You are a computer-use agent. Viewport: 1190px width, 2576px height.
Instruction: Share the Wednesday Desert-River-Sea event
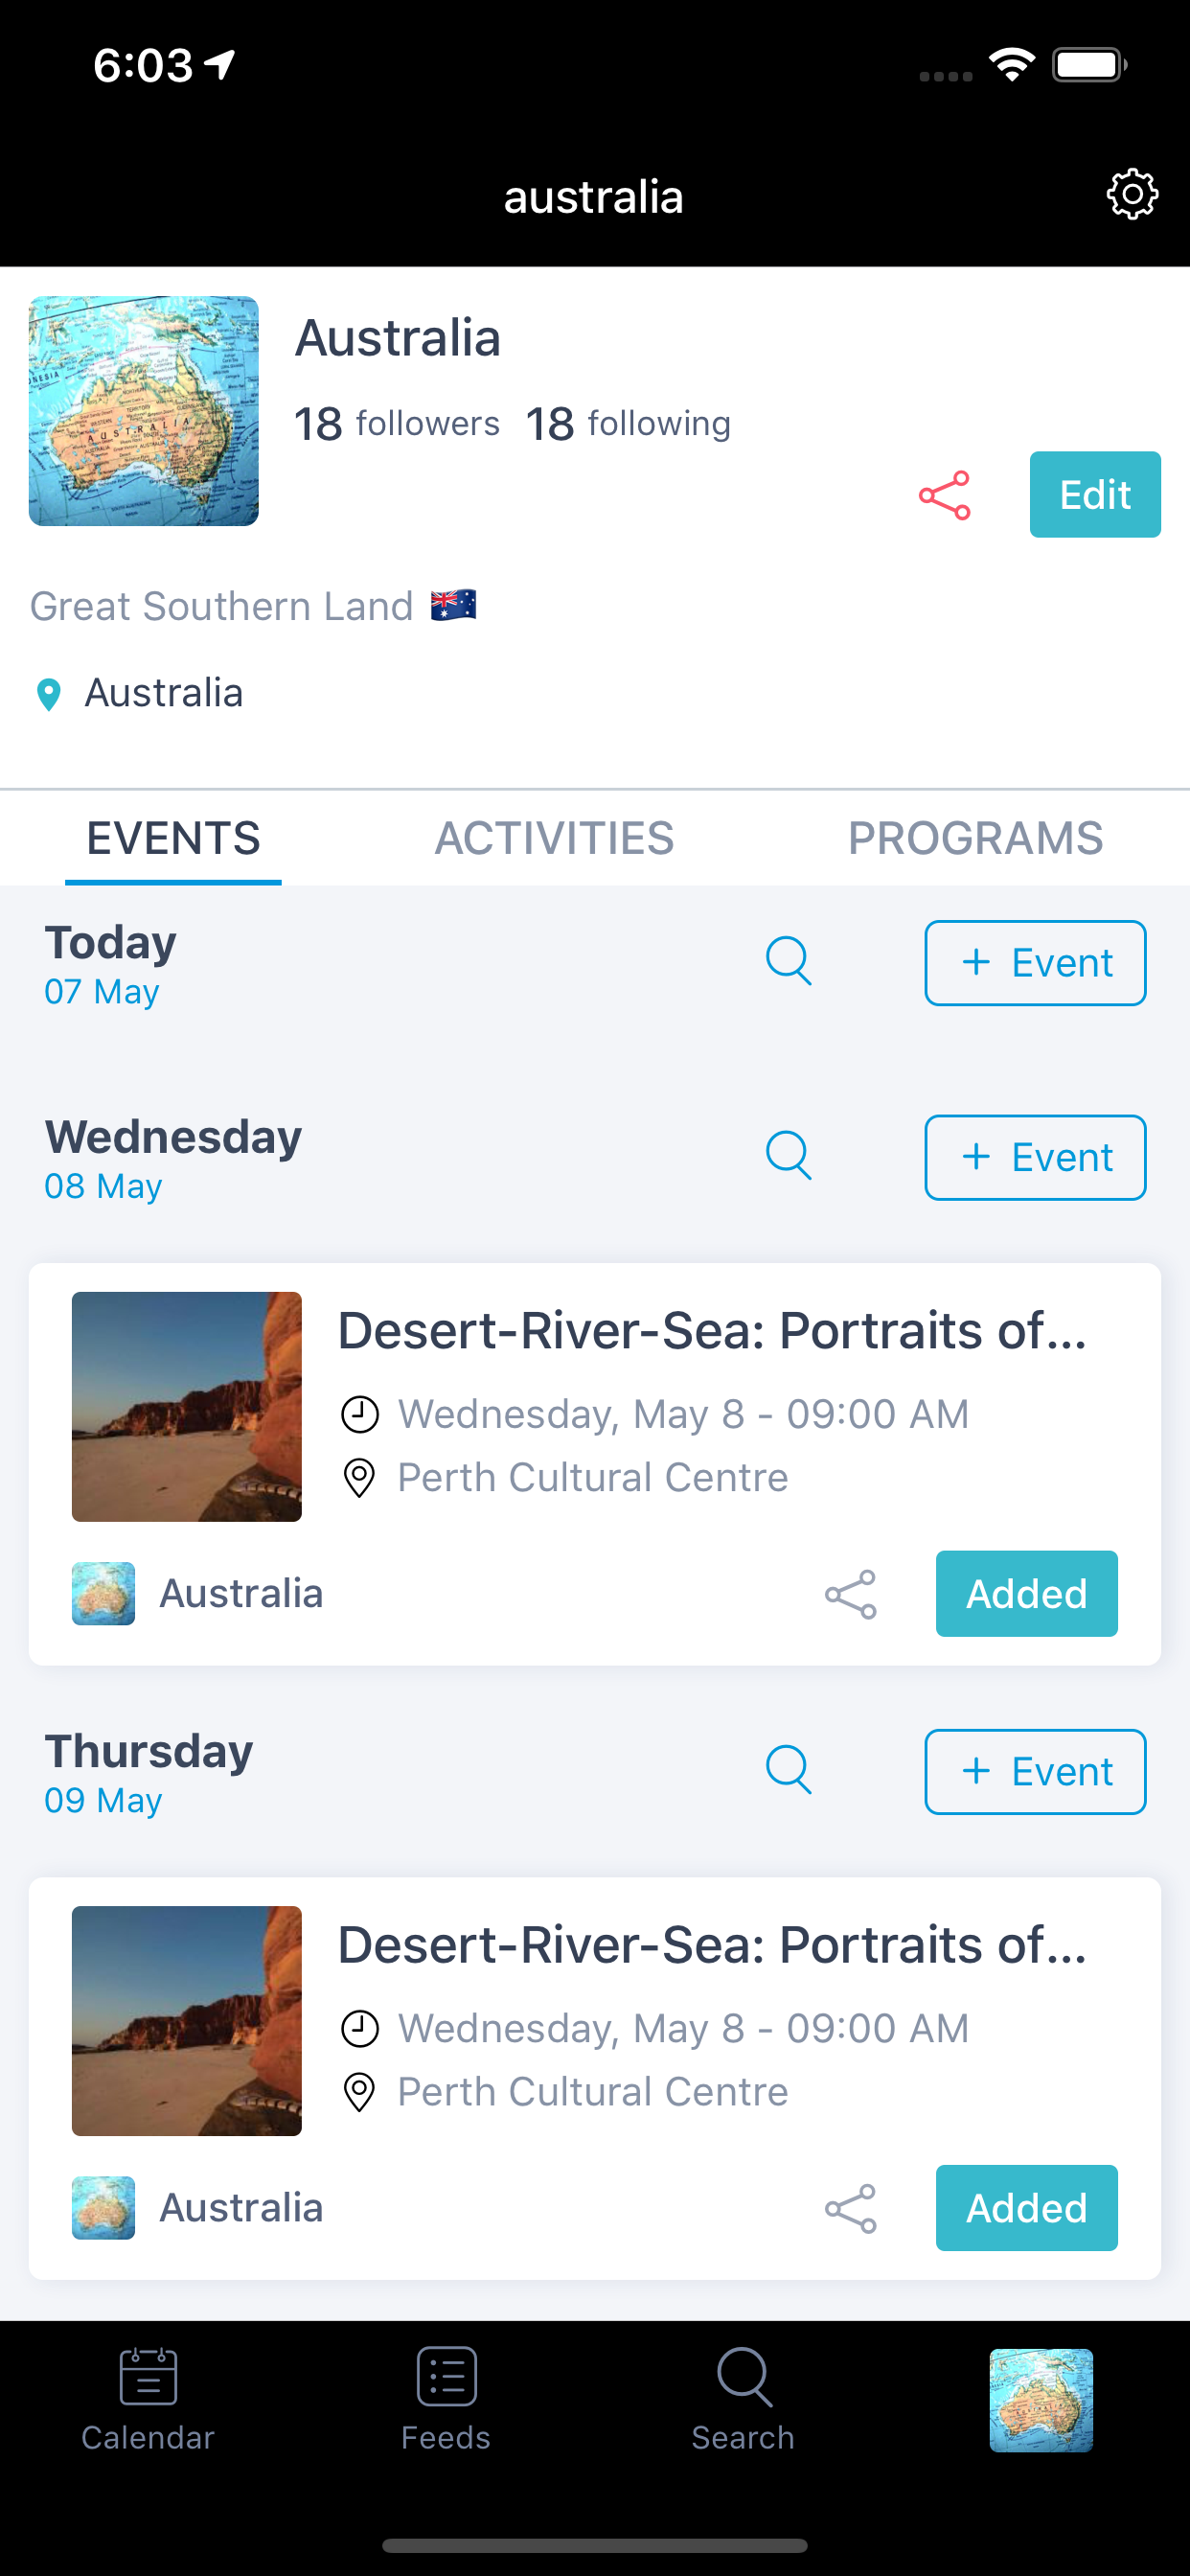[x=850, y=1594]
